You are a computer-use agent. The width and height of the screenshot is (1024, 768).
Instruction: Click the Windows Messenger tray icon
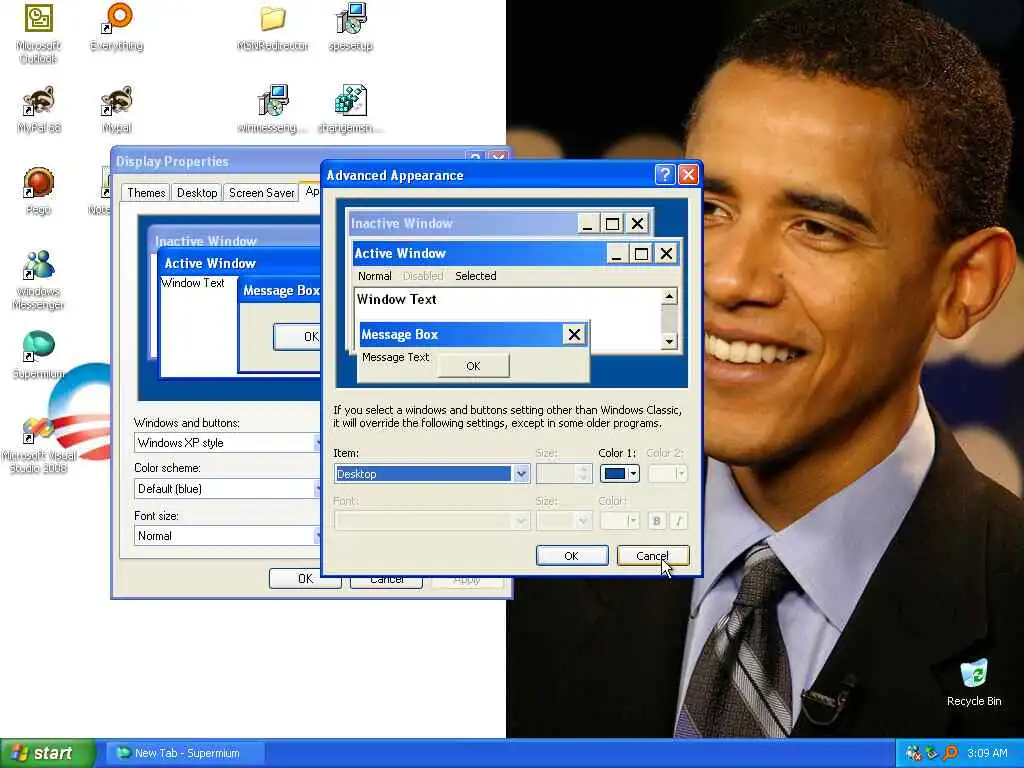click(913, 753)
